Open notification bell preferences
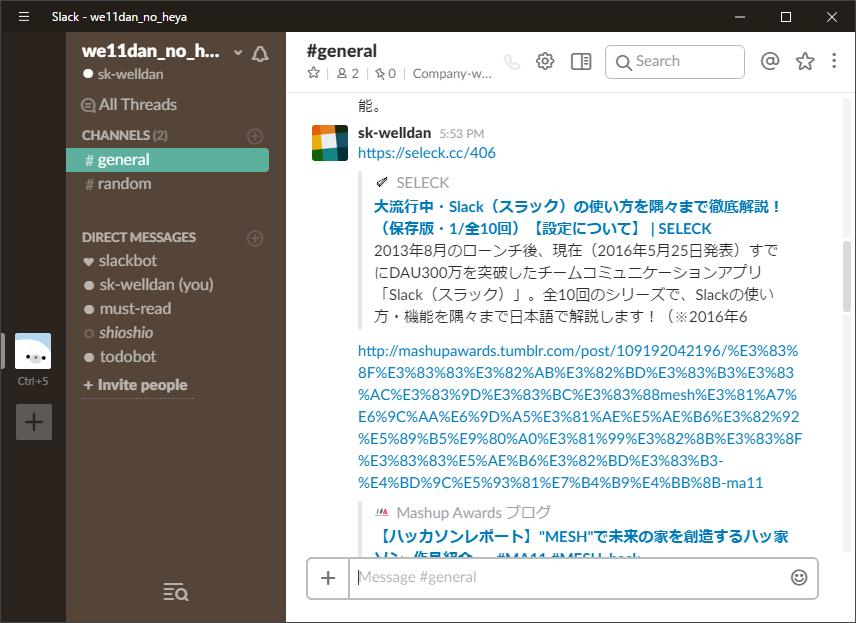The image size is (856, 623). (260, 54)
